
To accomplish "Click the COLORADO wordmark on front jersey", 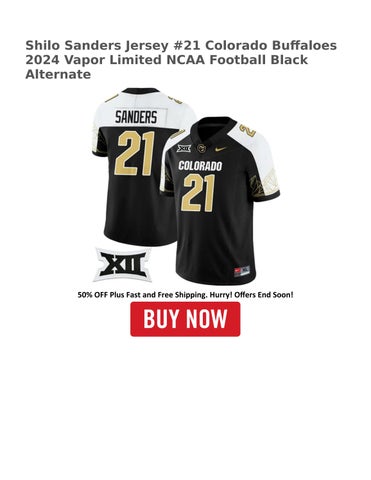I will (200, 165).
